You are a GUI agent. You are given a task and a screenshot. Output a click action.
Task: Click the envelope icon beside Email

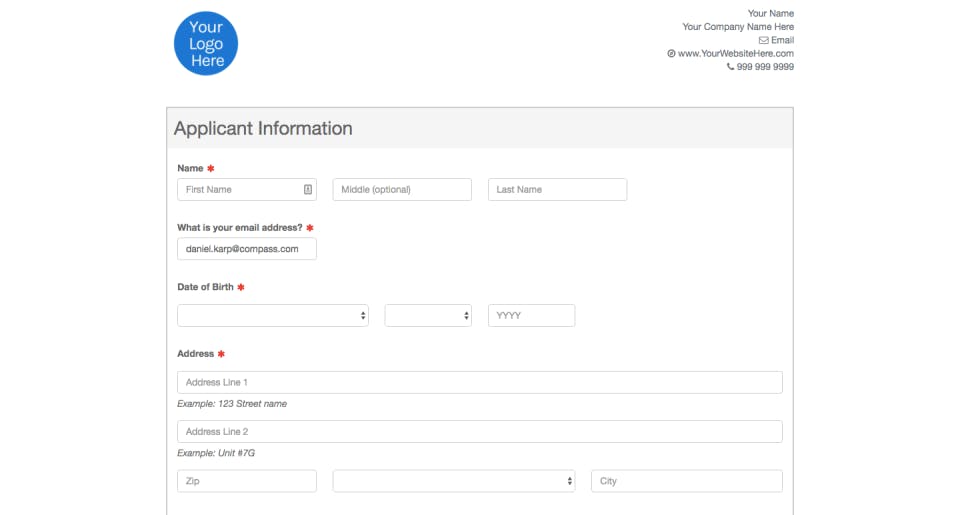763,40
